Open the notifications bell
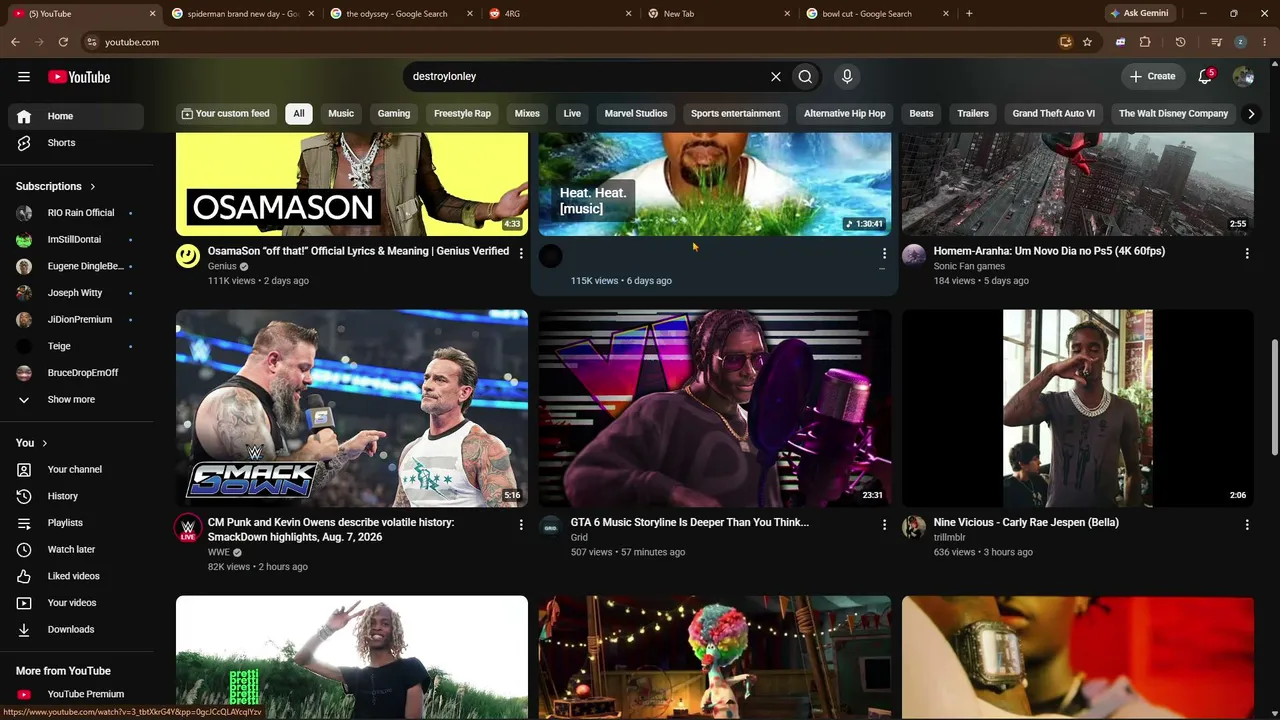The width and height of the screenshot is (1280, 720). [x=1206, y=76]
